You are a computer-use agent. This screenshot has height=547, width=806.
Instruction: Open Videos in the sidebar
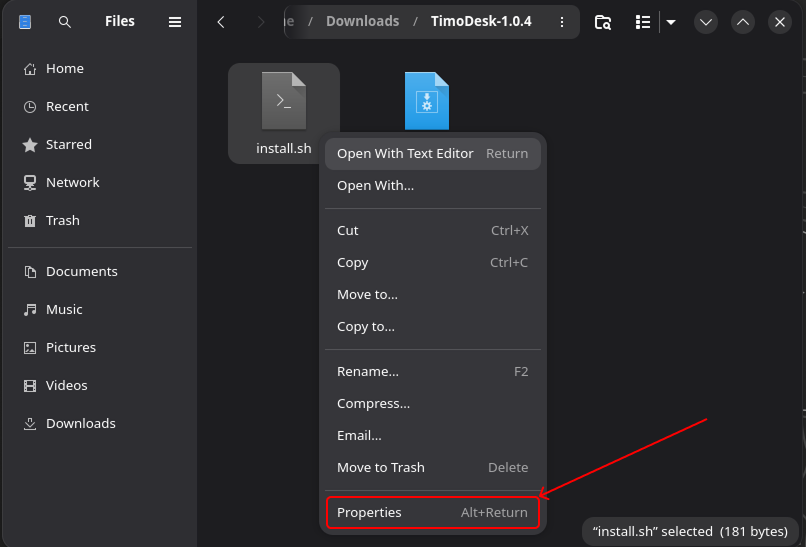tap(100, 386)
